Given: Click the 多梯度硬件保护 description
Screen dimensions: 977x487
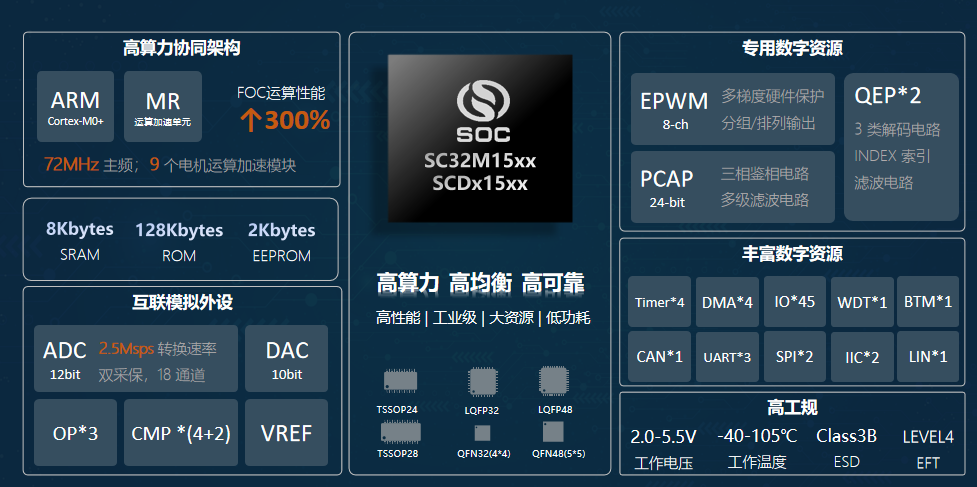Looking at the screenshot, I should point(773,97).
